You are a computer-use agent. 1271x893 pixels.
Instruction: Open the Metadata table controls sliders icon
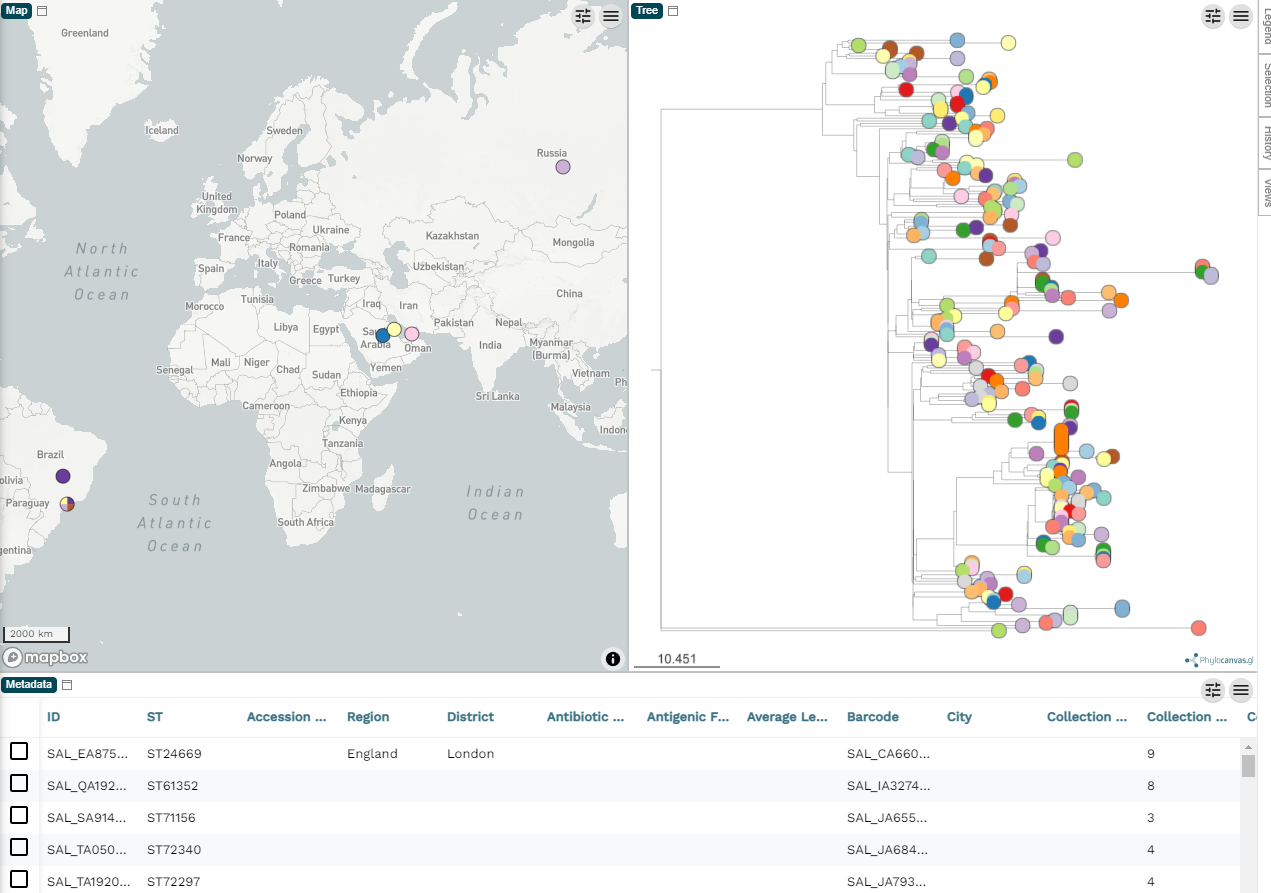[x=1213, y=689]
